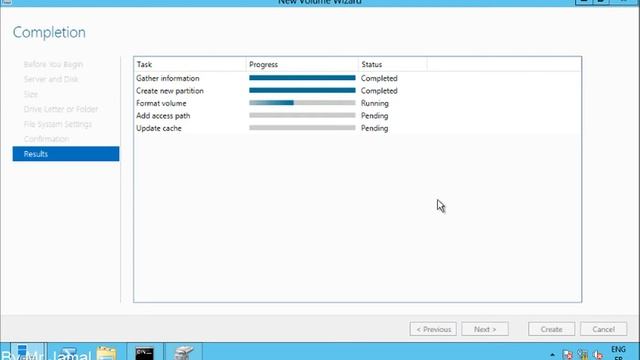Screen dimensions: 640x360
Task: Open the network status tray icon
Action: click(x=583, y=355)
